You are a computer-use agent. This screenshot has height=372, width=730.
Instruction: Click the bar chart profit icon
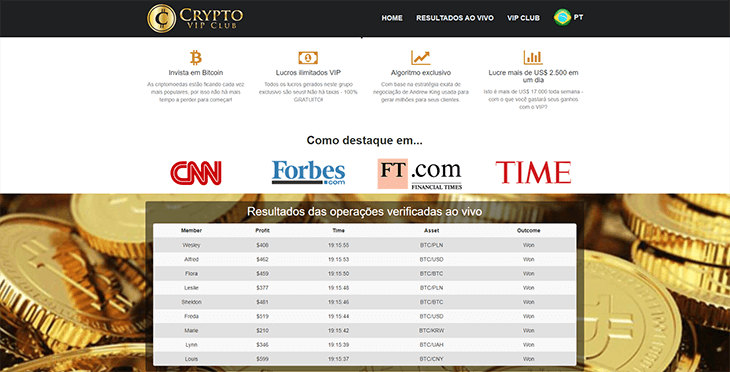click(x=533, y=58)
